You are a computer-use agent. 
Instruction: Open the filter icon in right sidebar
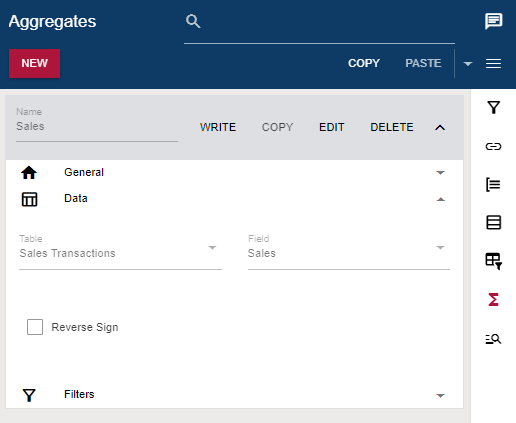pyautogui.click(x=493, y=108)
